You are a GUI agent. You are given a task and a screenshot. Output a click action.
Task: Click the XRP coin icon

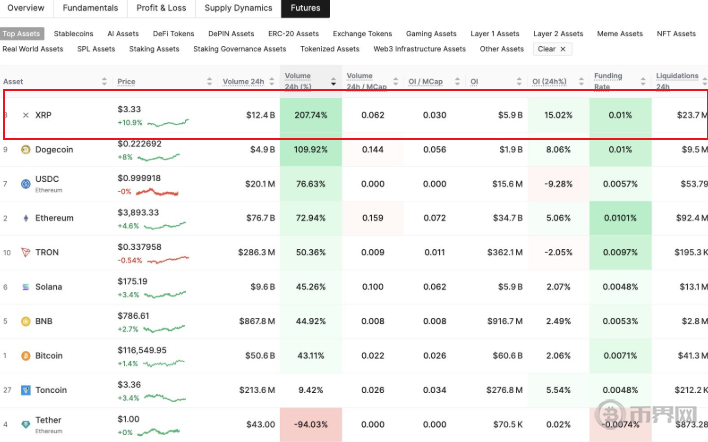click(x=26, y=116)
